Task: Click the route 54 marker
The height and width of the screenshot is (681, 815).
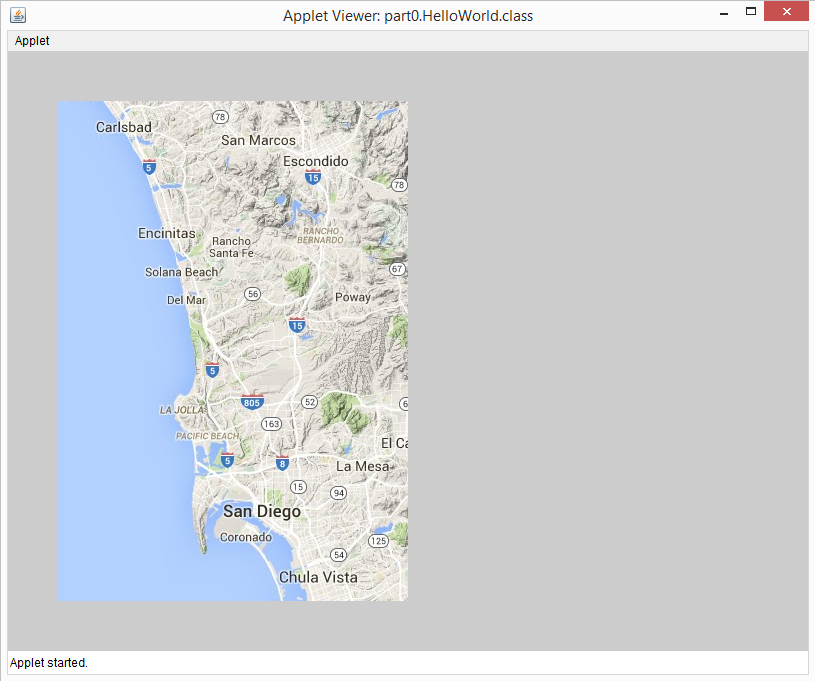Action: pyautogui.click(x=339, y=555)
